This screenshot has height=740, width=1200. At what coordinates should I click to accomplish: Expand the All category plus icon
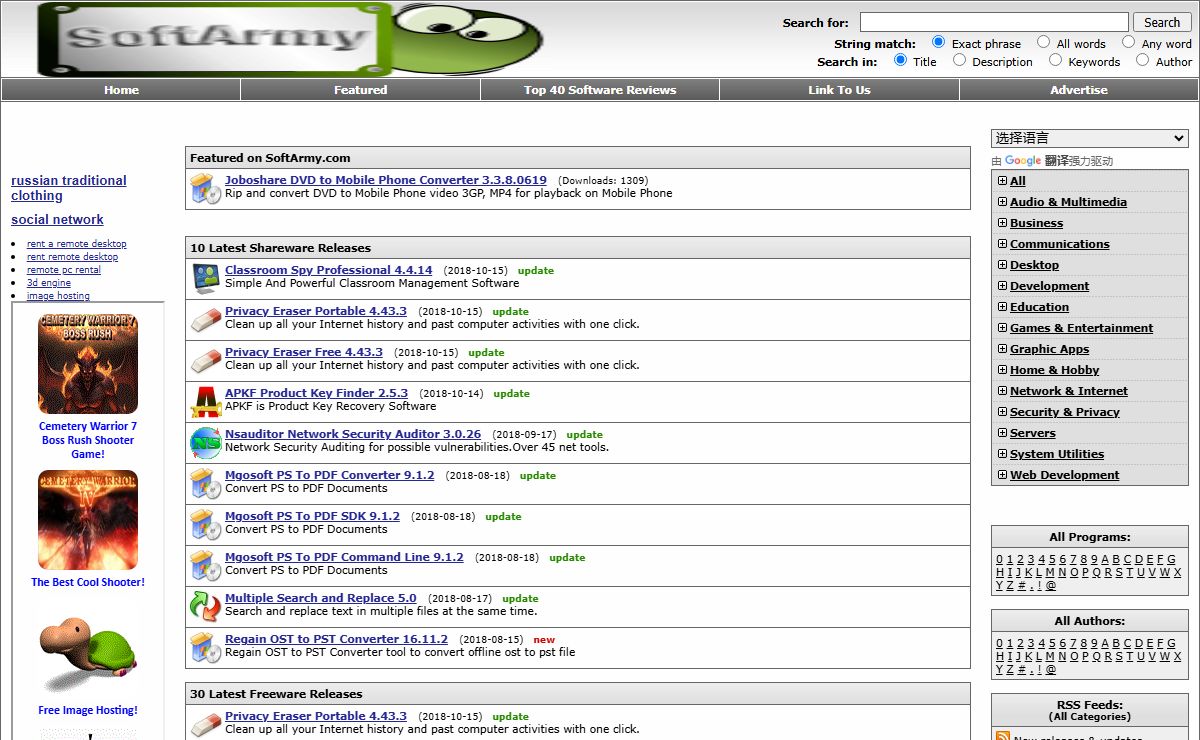point(1002,181)
